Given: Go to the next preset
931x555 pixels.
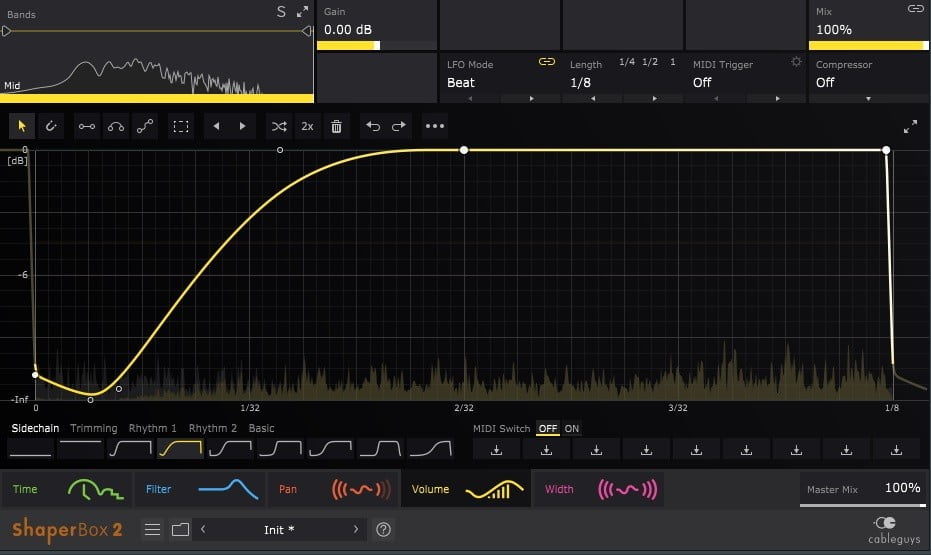Looking at the screenshot, I should point(356,529).
